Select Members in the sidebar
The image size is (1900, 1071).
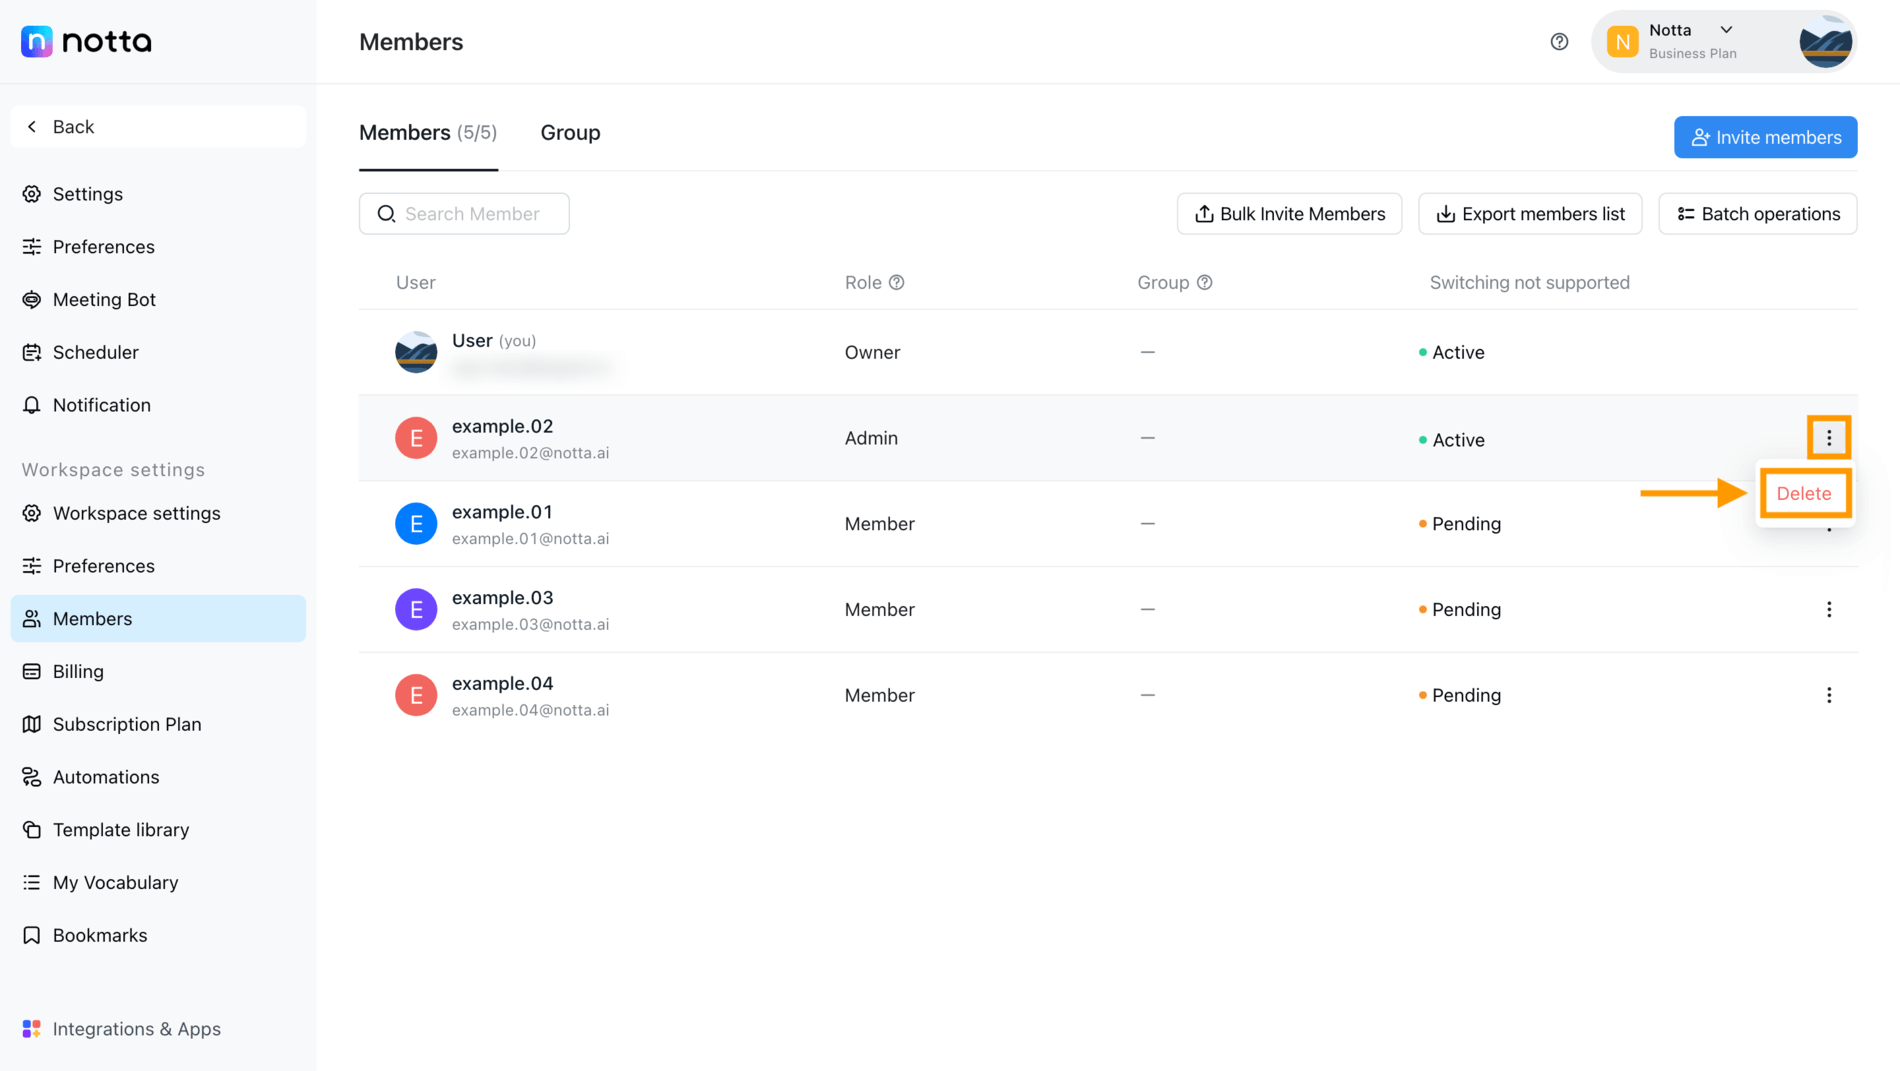pyautogui.click(x=158, y=619)
